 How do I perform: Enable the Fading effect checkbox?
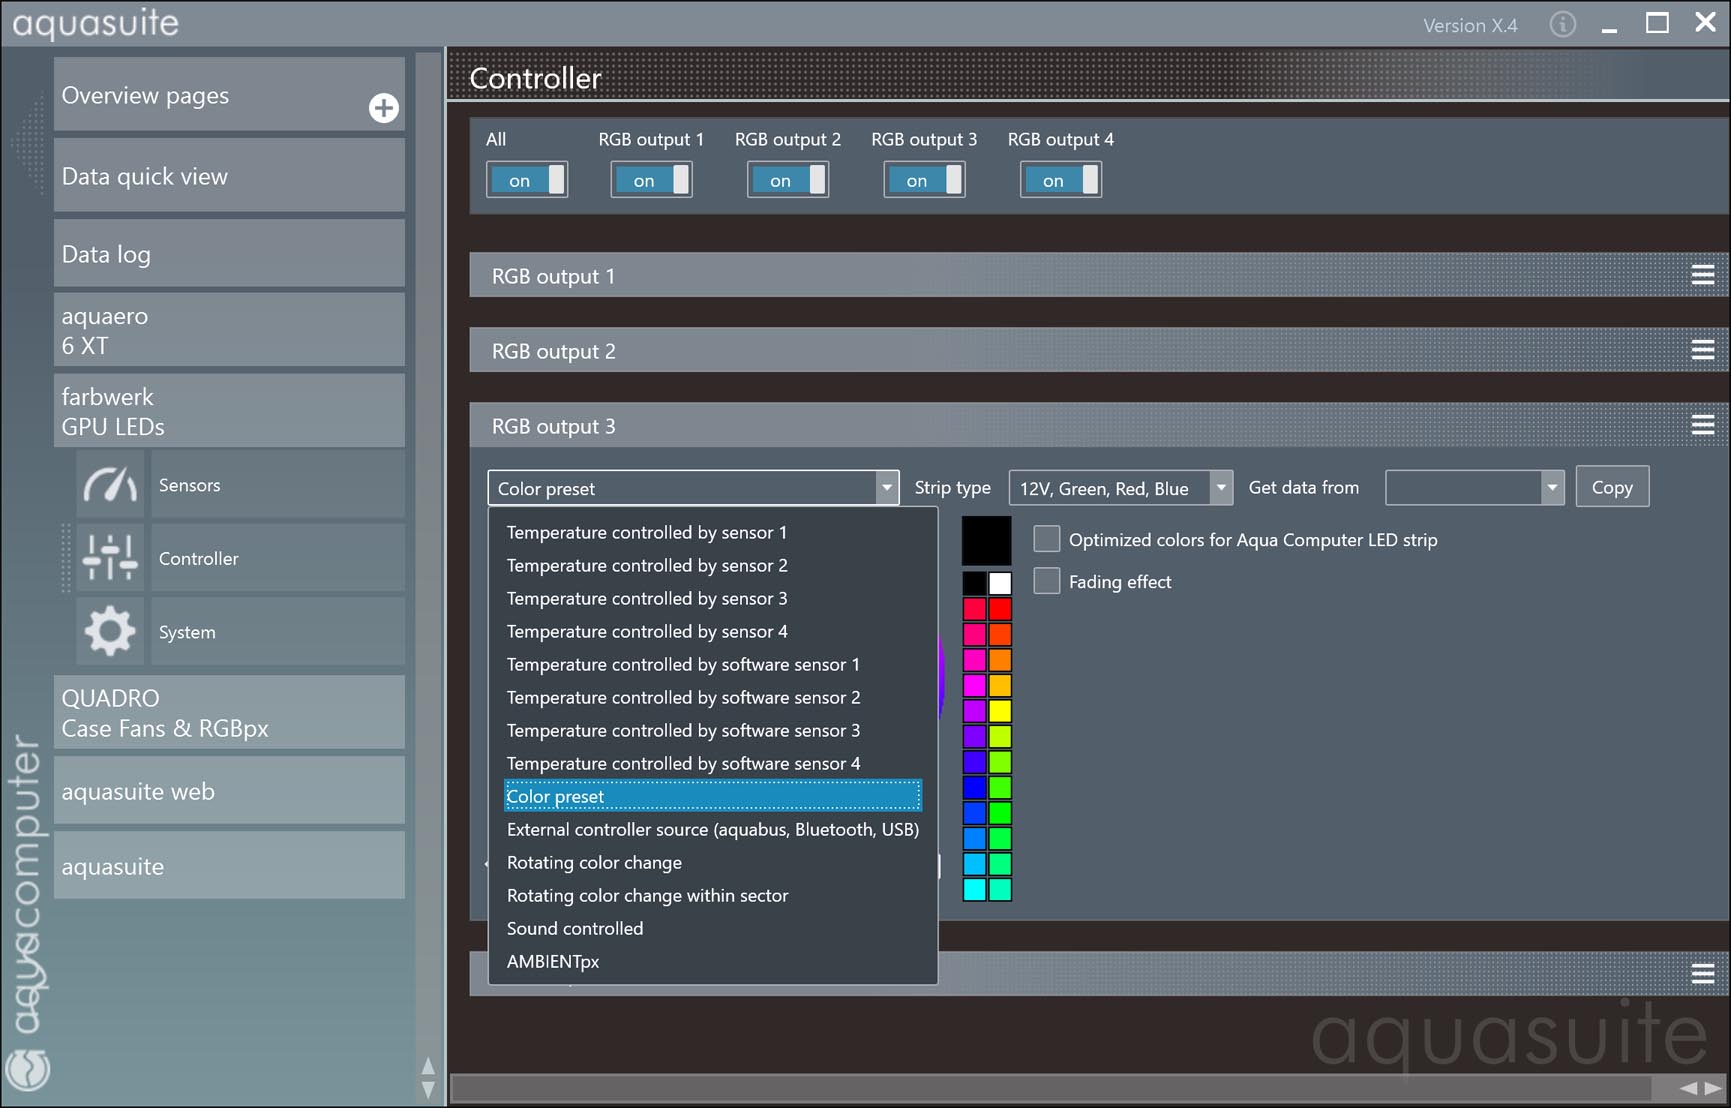point(1047,581)
